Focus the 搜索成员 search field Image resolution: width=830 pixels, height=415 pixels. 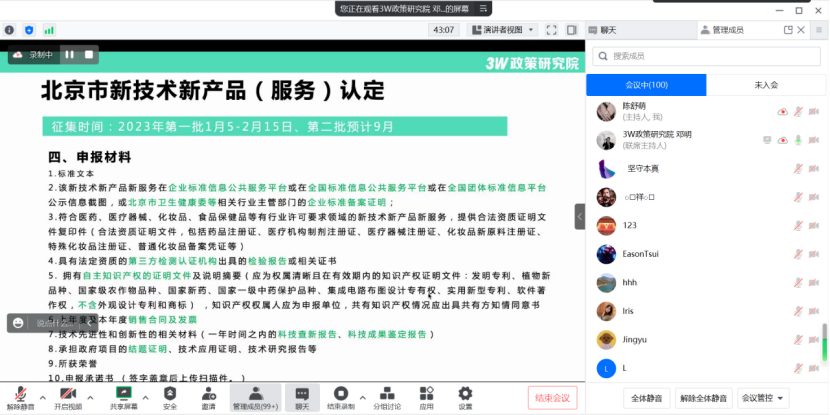coord(706,56)
